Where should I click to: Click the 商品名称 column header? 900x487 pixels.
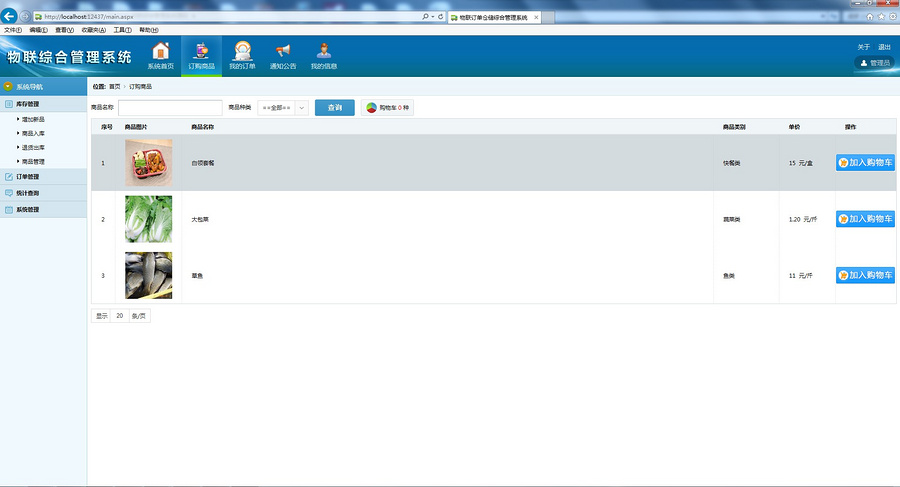203,127
